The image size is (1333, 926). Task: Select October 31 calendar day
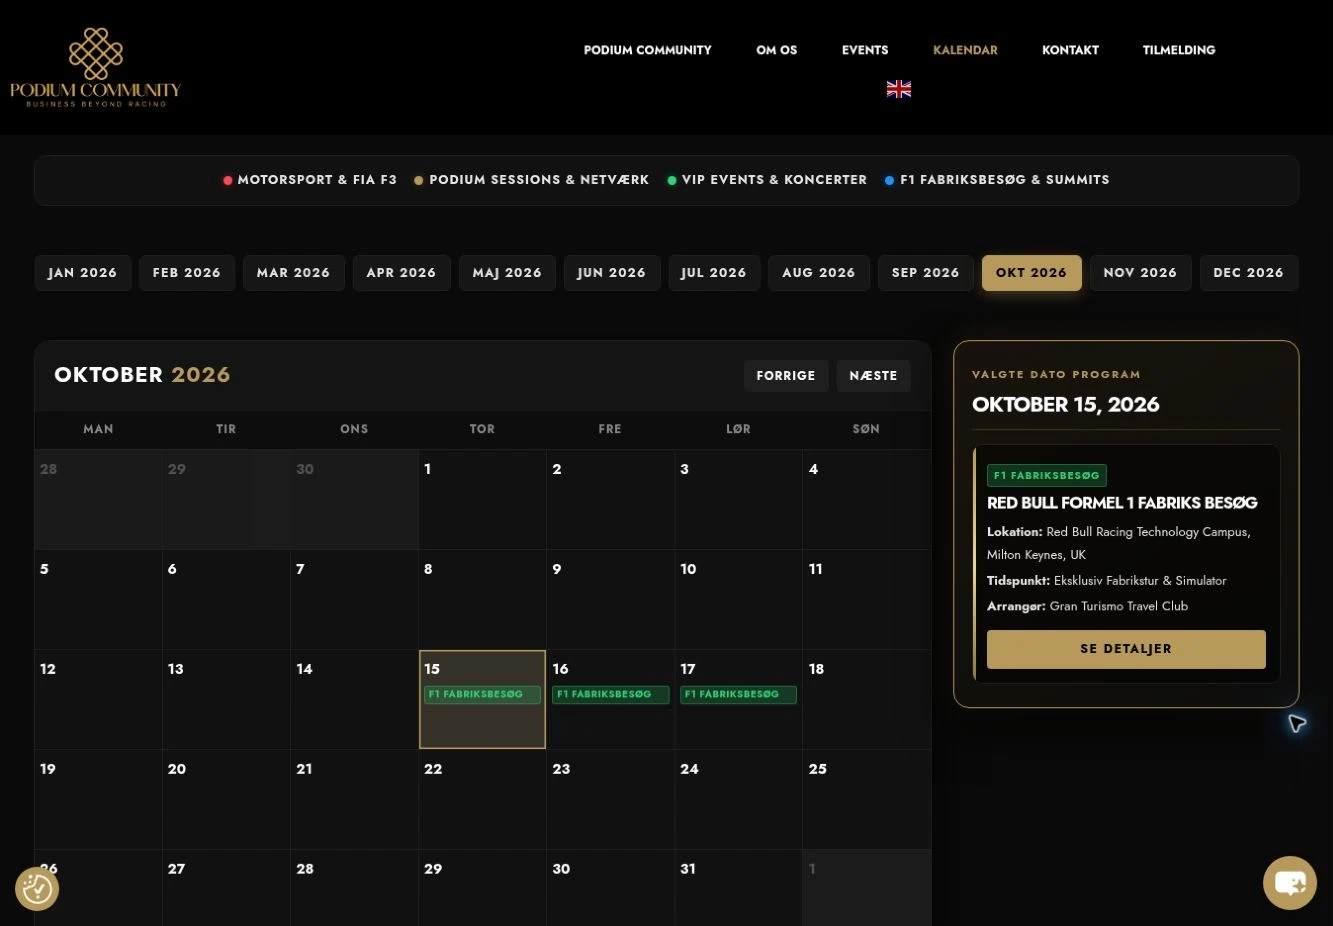pos(738,888)
